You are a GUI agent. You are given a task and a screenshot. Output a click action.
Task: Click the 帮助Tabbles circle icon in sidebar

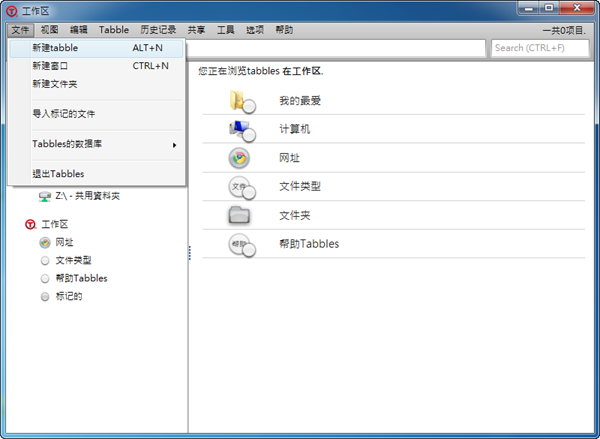(45, 278)
